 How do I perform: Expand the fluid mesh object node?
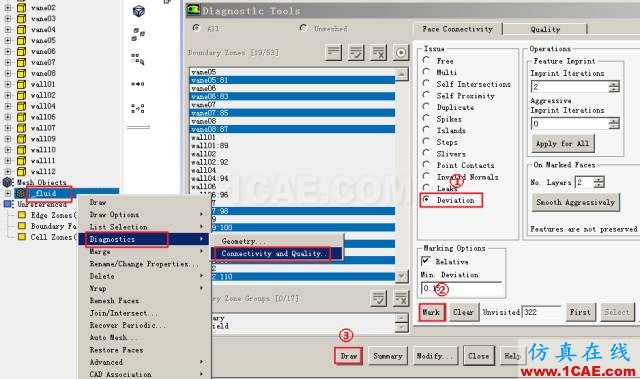coord(8,193)
